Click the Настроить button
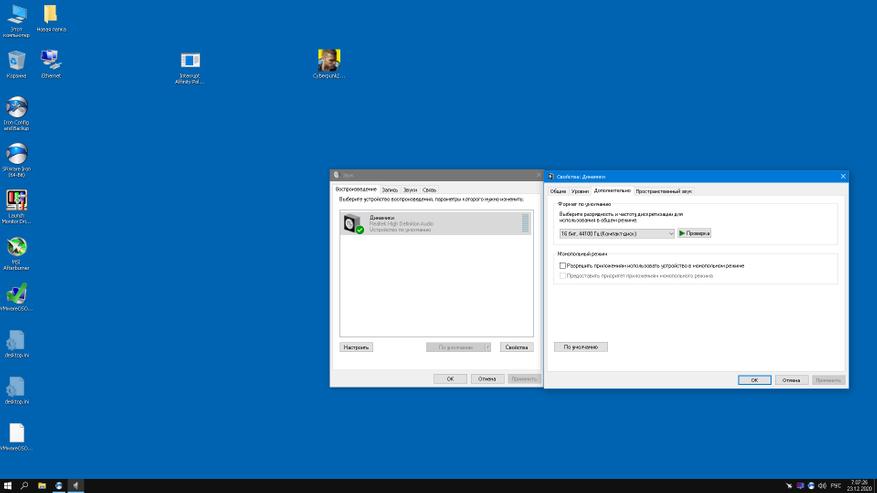The width and height of the screenshot is (877, 493). 356,348
